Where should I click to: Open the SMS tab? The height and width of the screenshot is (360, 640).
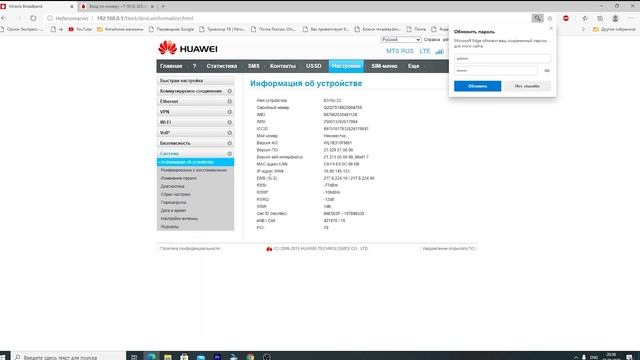pos(253,66)
